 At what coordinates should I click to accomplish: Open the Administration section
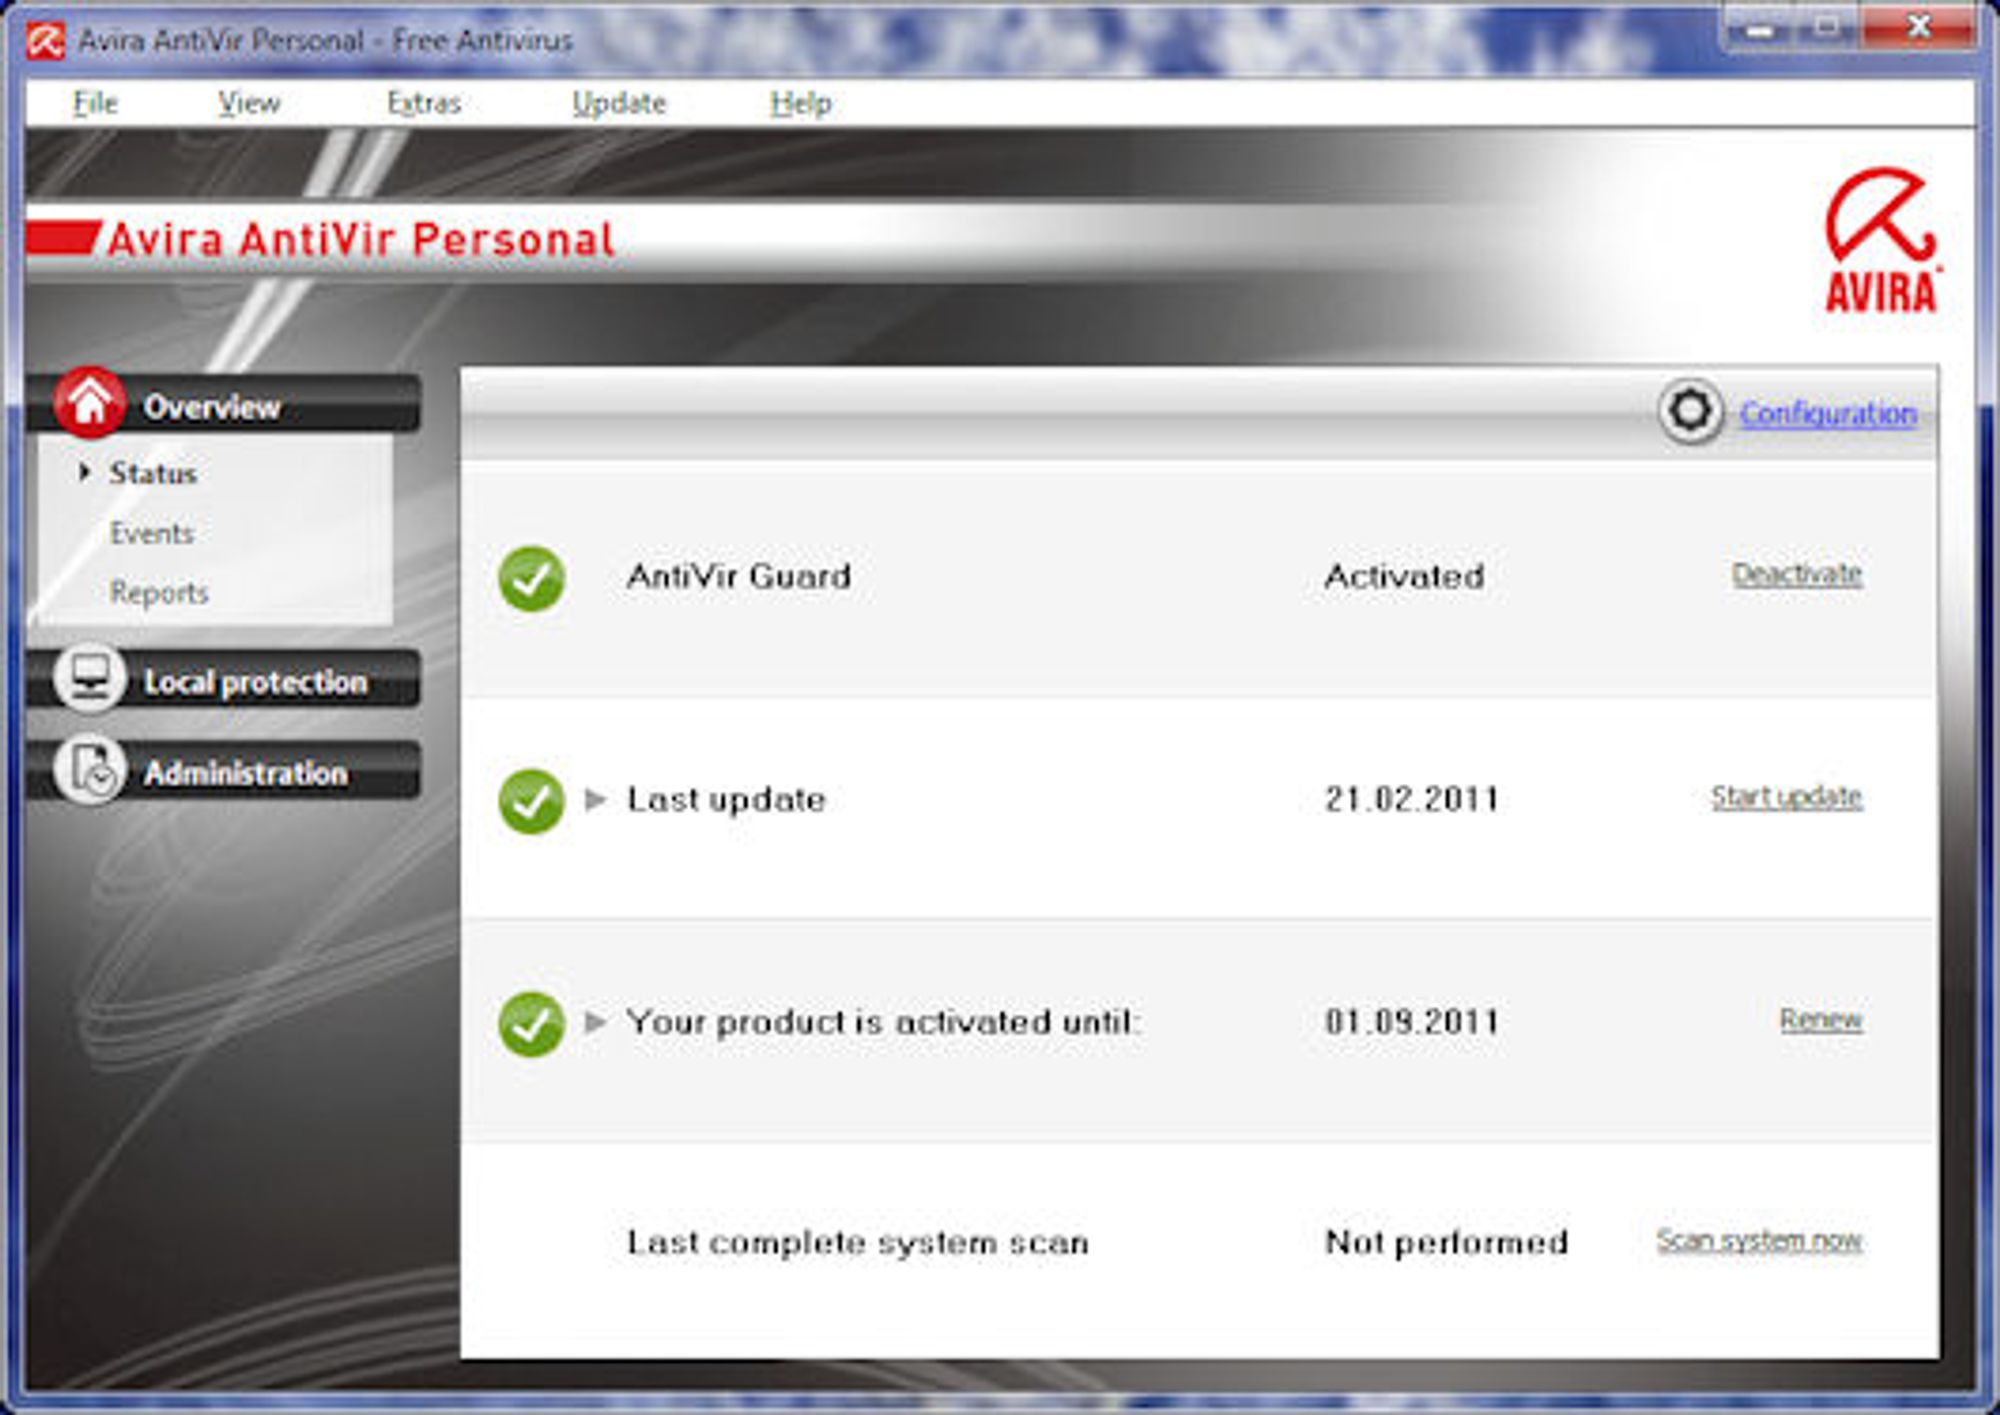(224, 771)
